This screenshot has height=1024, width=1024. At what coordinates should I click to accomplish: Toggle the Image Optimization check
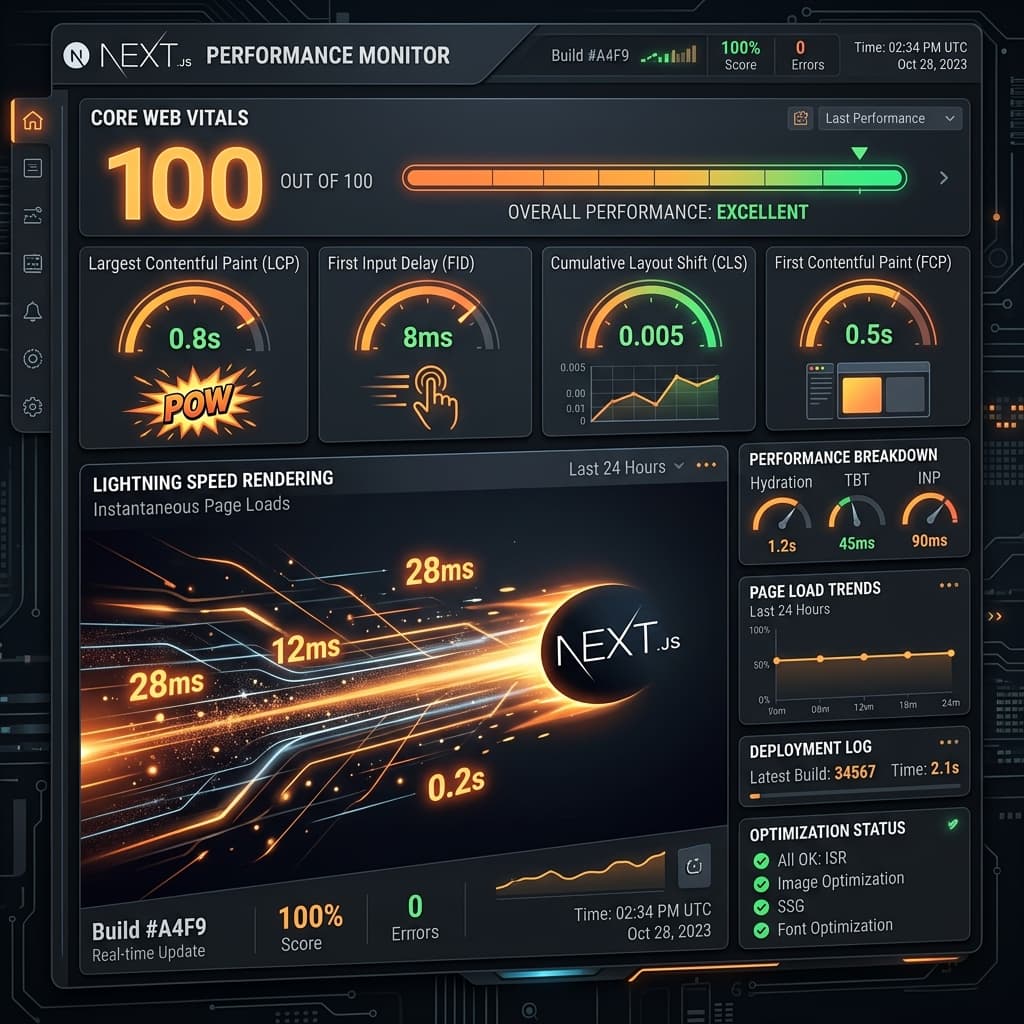761,884
